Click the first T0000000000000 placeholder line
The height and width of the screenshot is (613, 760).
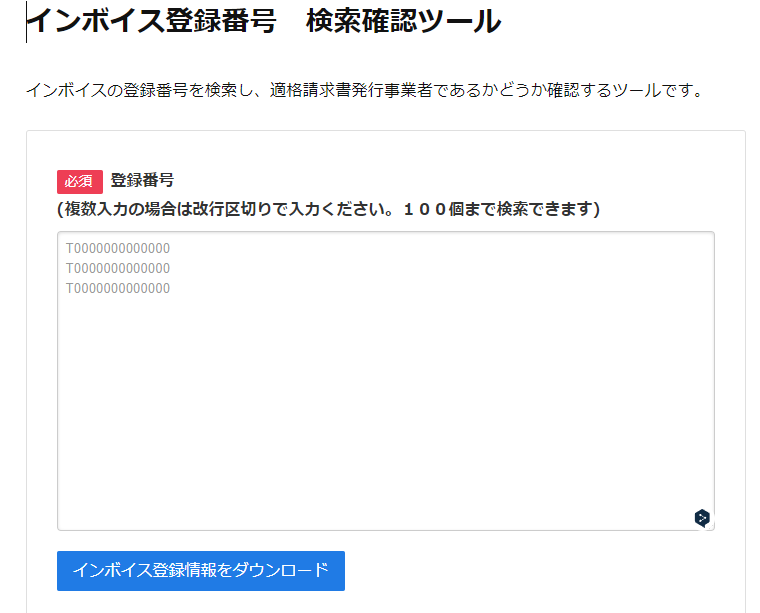click(x=118, y=248)
